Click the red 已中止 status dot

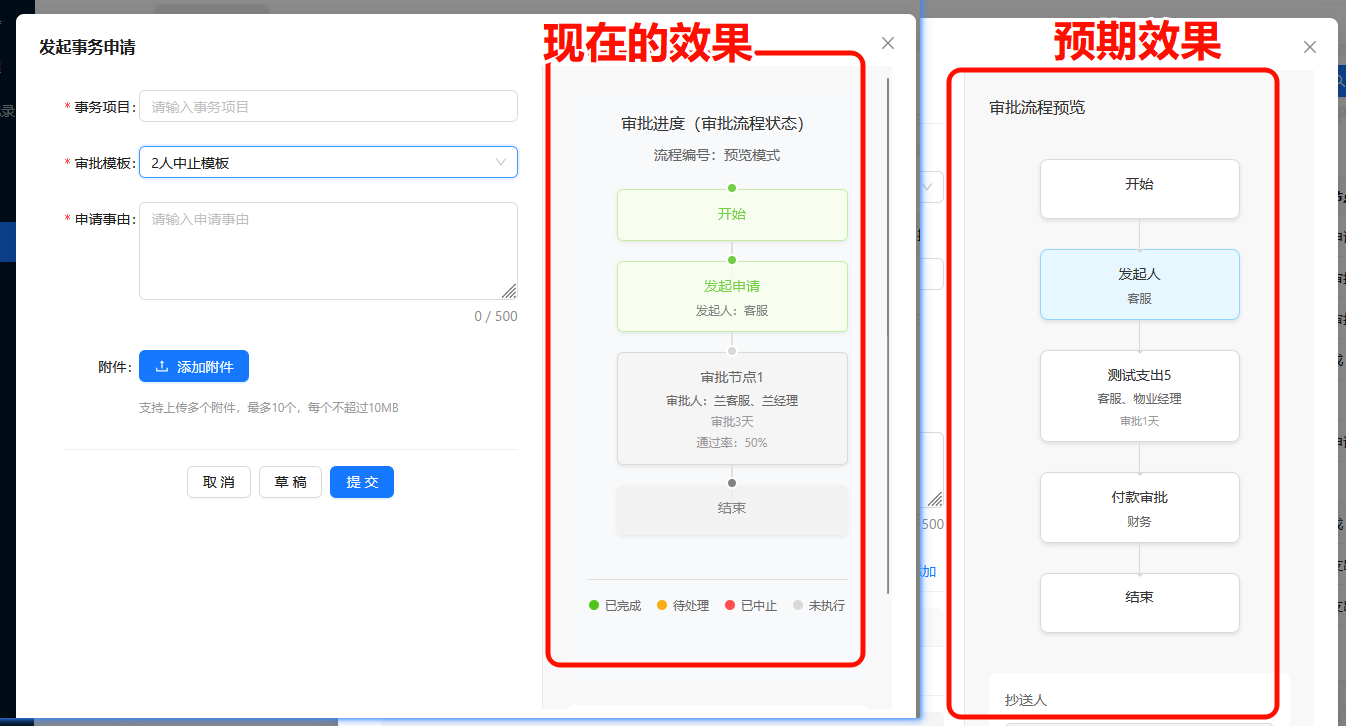click(729, 605)
